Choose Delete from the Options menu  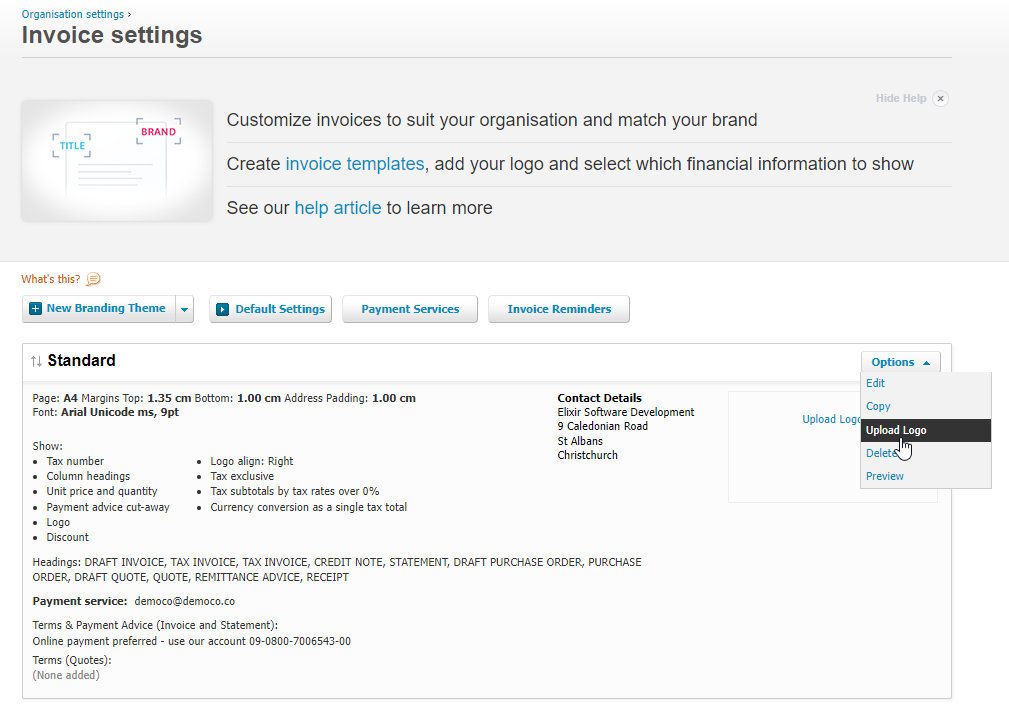(880, 453)
